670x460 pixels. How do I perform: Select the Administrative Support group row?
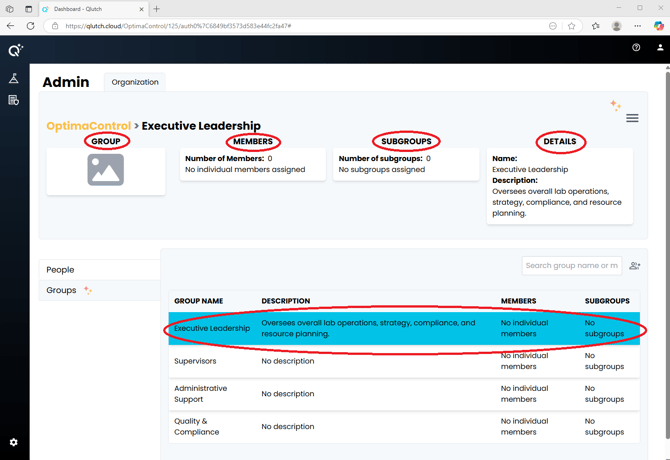pos(404,394)
